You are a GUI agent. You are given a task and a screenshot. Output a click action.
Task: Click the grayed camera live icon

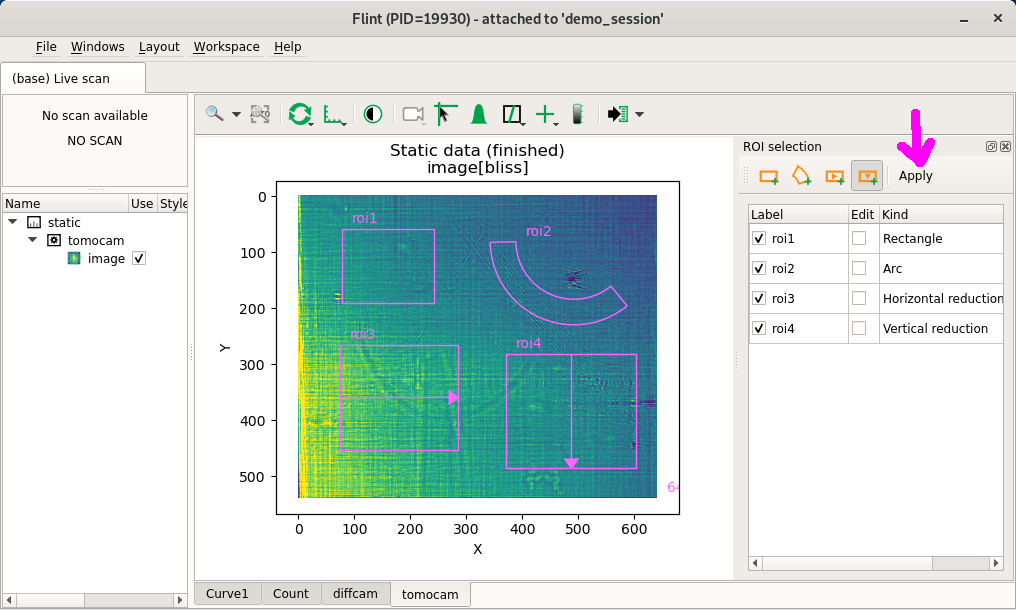pos(413,115)
